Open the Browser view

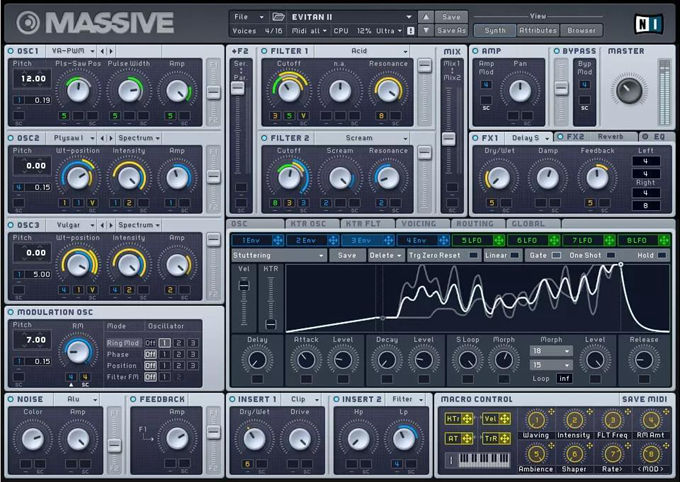(x=581, y=30)
